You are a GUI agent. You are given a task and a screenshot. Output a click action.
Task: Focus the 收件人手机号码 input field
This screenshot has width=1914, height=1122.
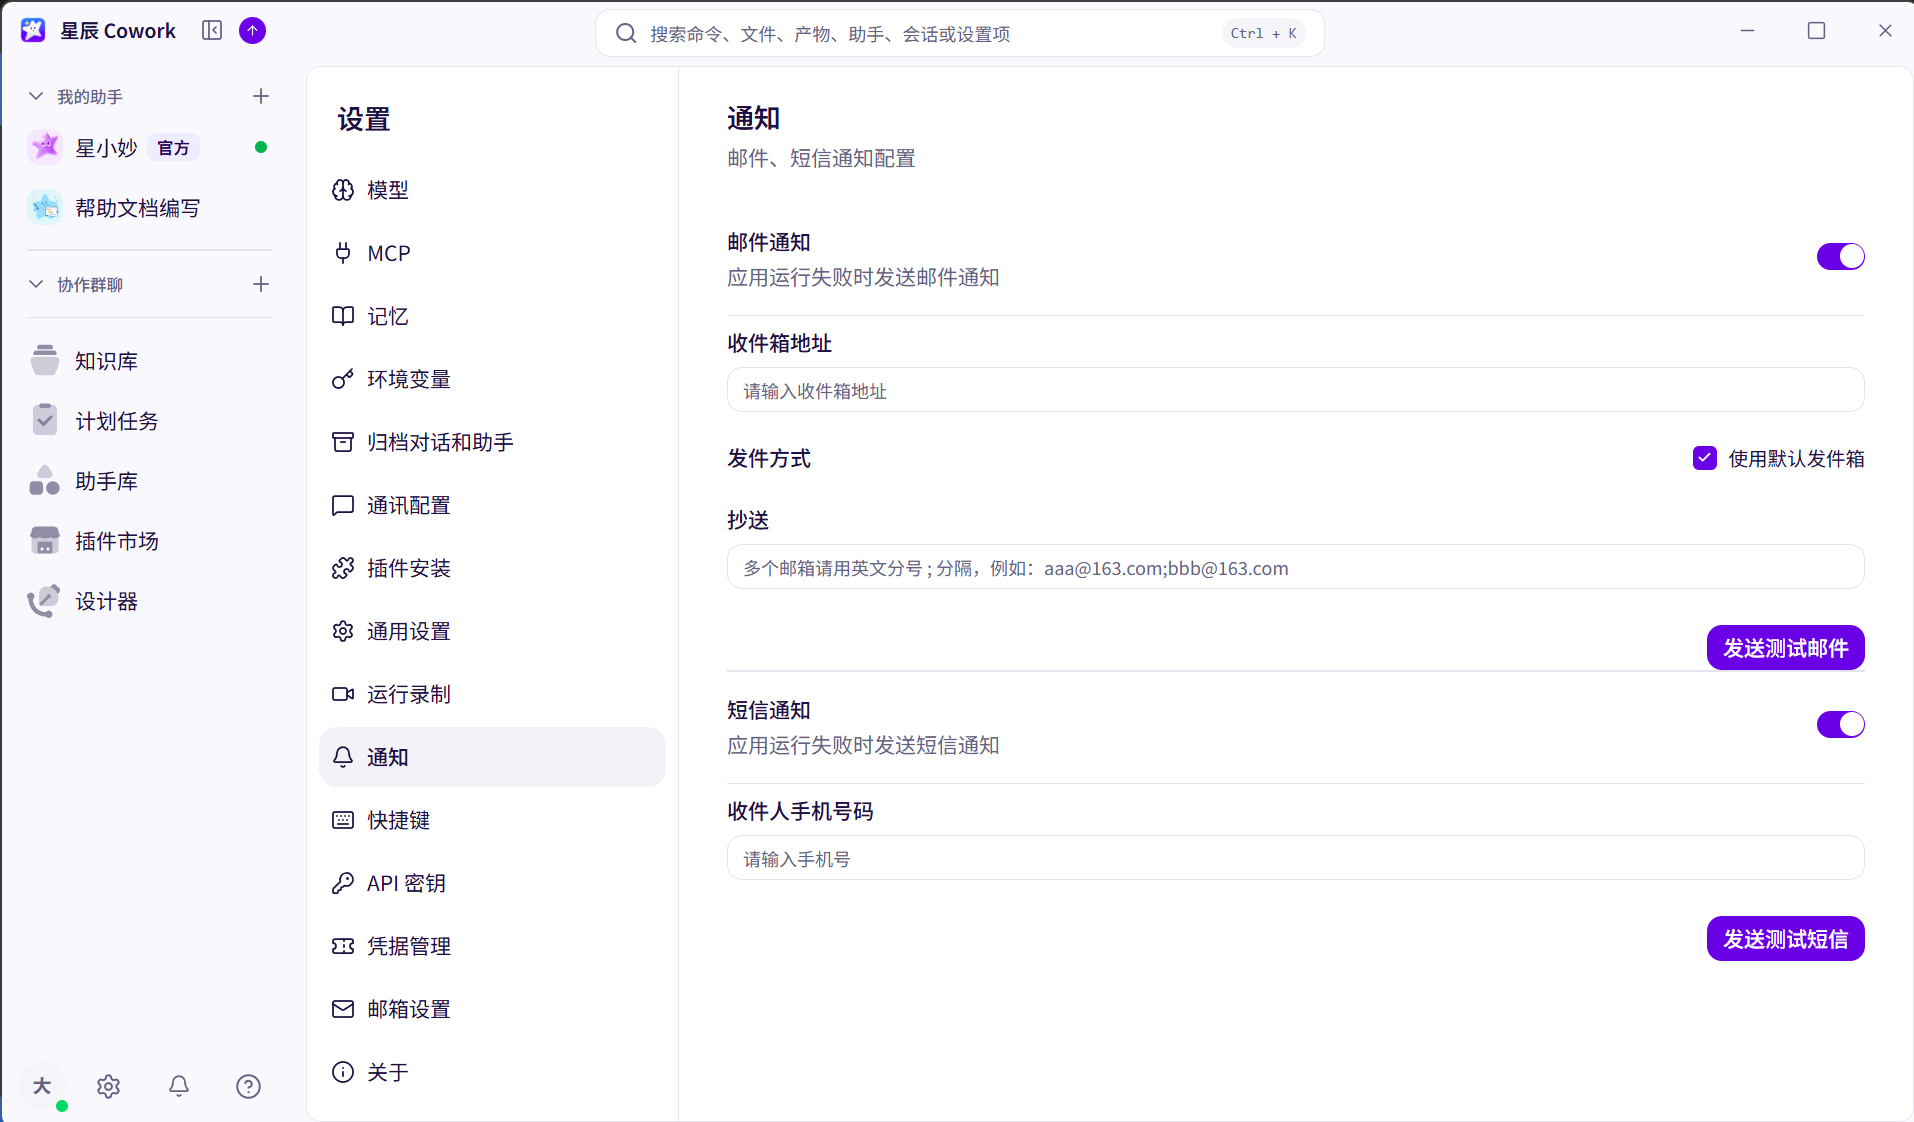coord(1295,858)
